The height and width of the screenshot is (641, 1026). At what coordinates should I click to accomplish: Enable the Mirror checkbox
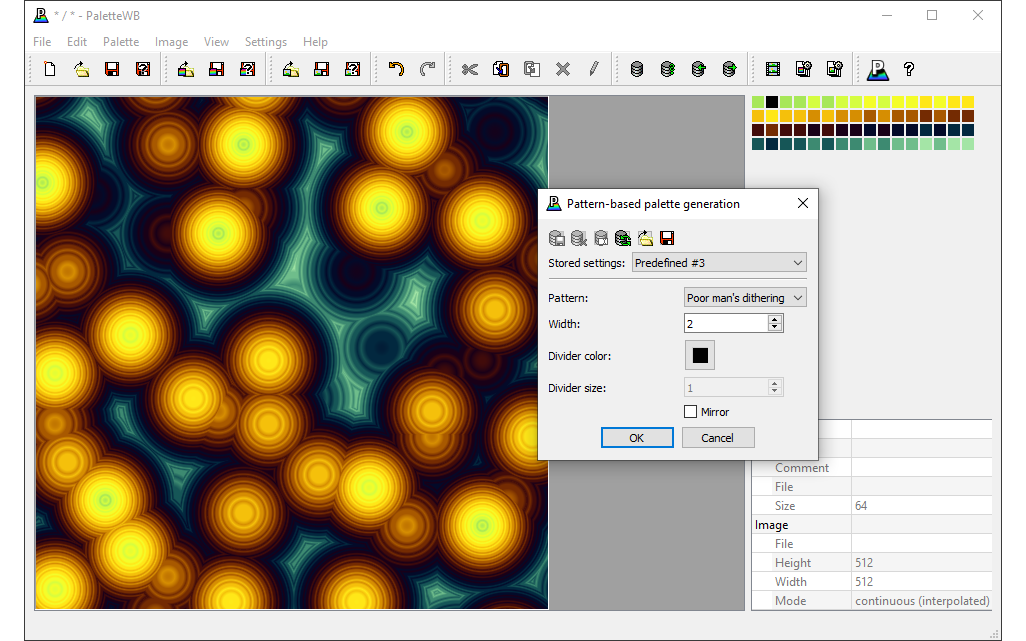point(690,412)
